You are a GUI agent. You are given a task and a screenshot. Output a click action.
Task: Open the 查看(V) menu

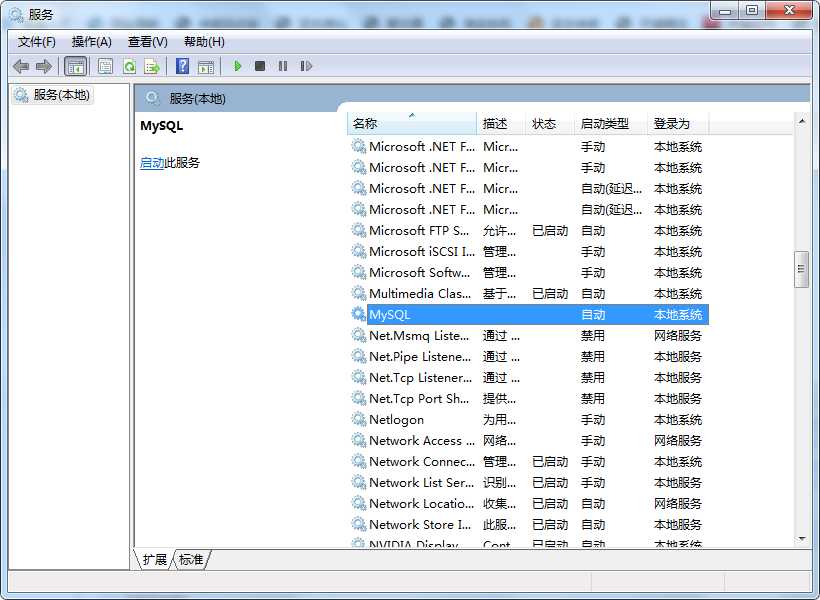[147, 42]
